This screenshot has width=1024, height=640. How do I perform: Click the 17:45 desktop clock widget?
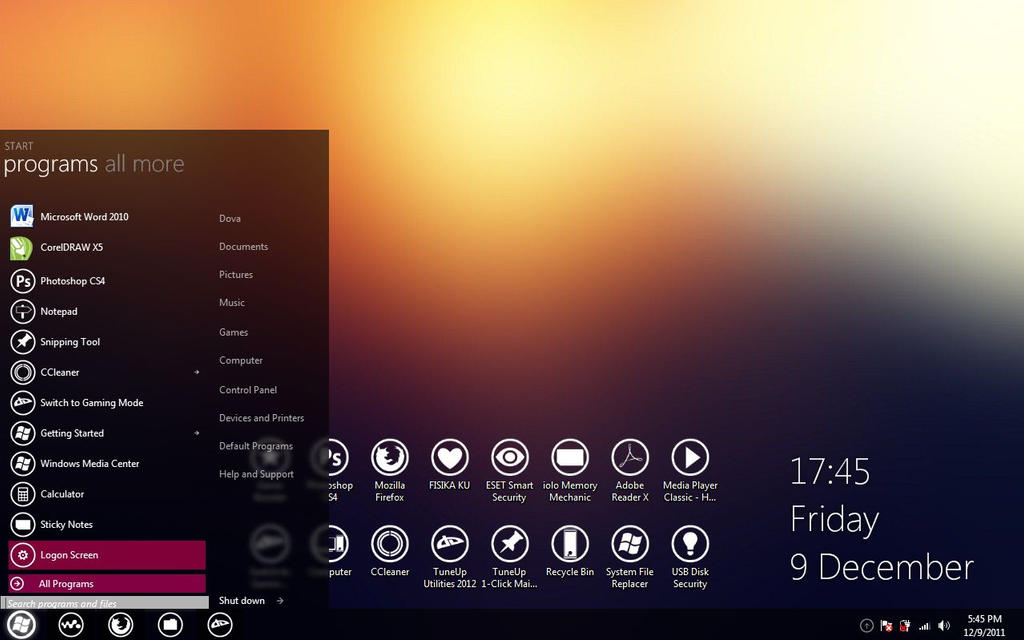(x=829, y=472)
